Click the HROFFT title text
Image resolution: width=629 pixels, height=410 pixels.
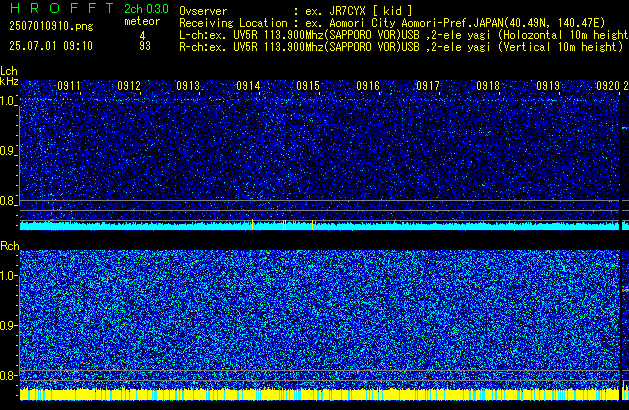click(x=62, y=8)
